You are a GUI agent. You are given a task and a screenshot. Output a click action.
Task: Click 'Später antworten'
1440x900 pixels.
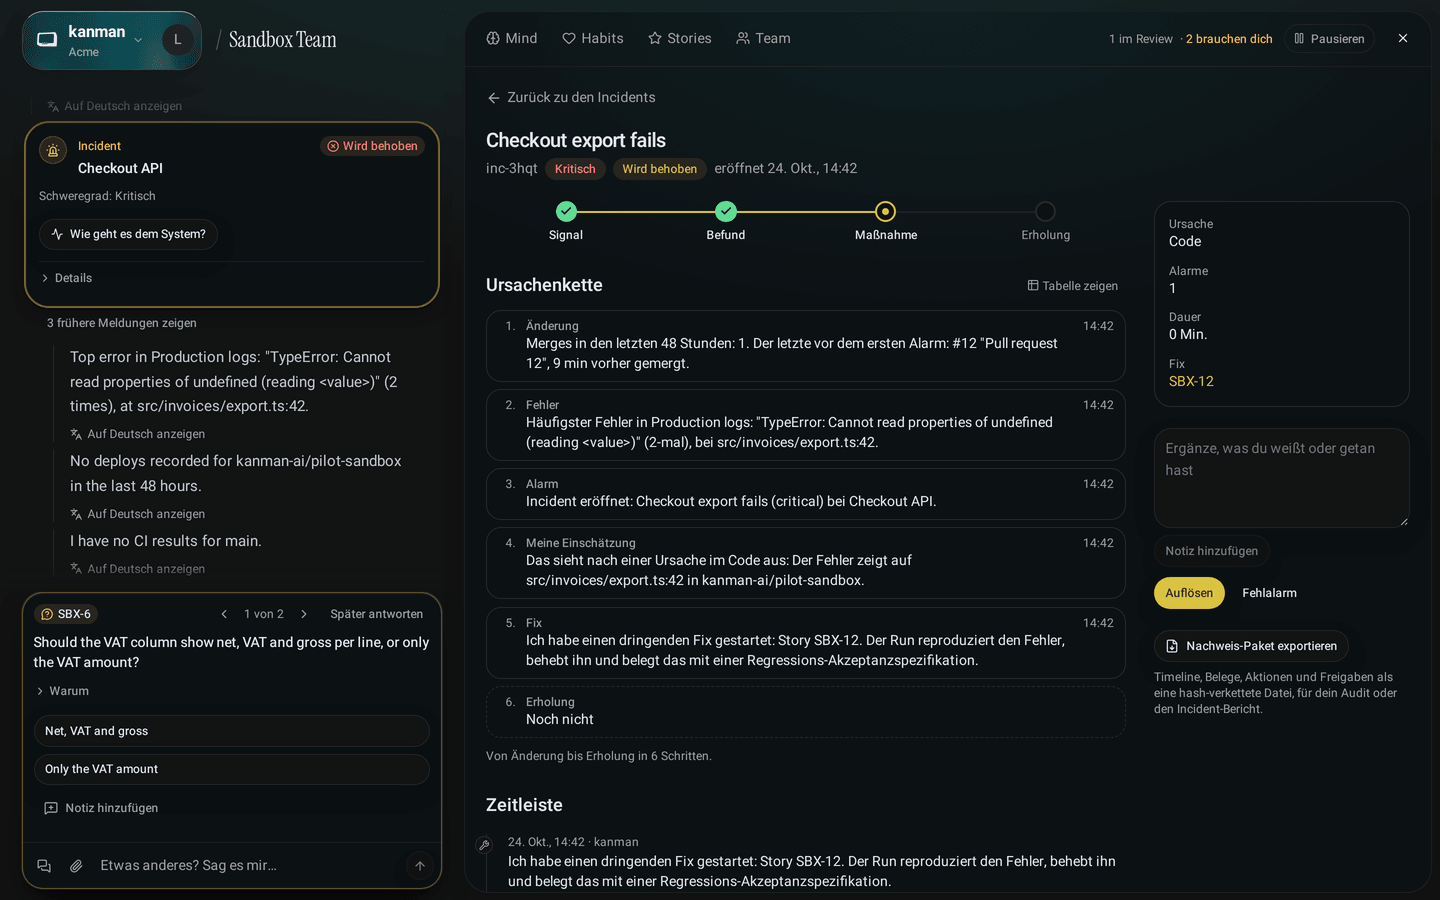click(x=376, y=614)
